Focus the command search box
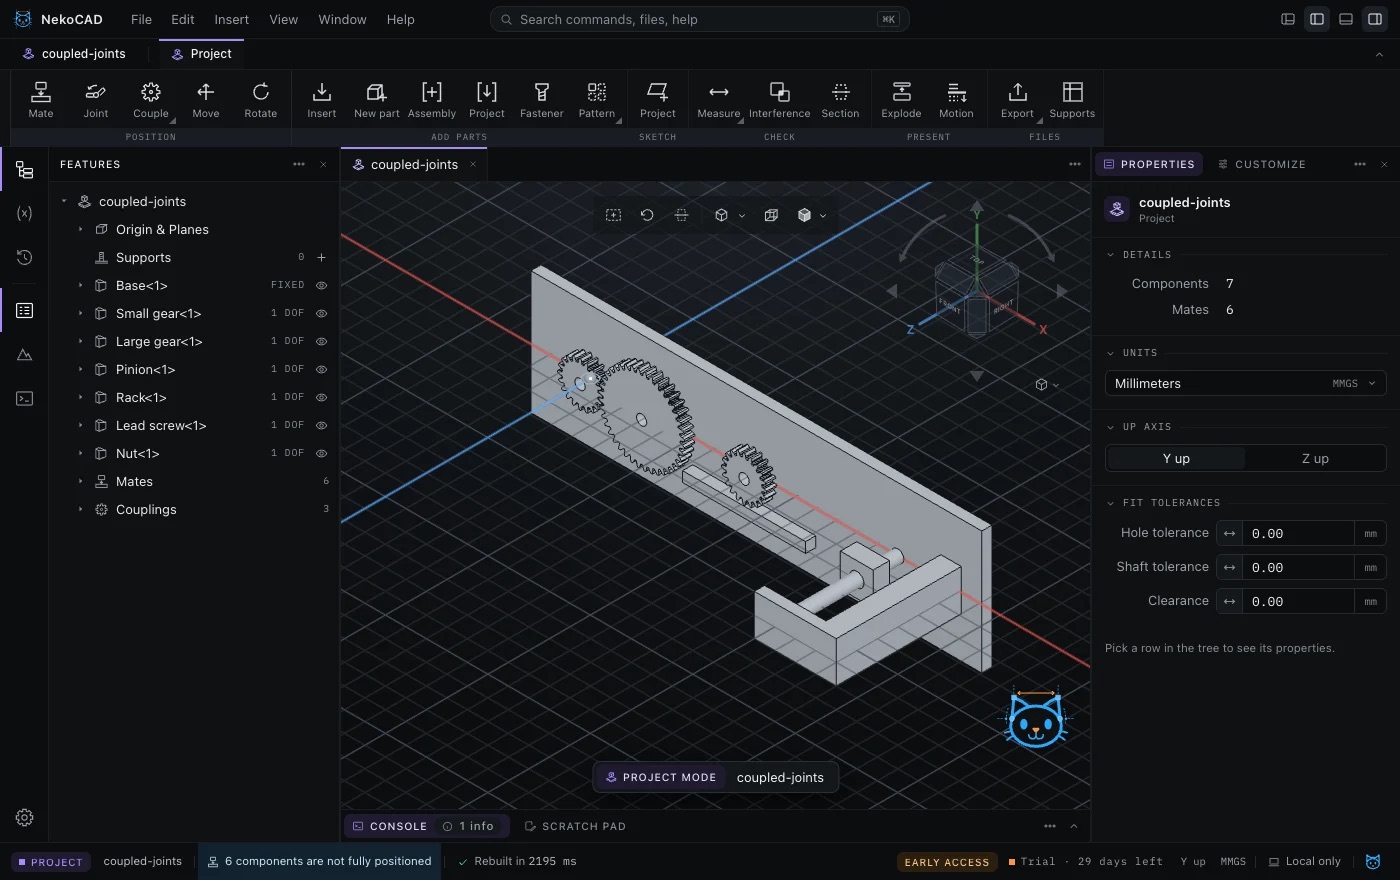Viewport: 1400px width, 880px height. pyautogui.click(x=699, y=19)
